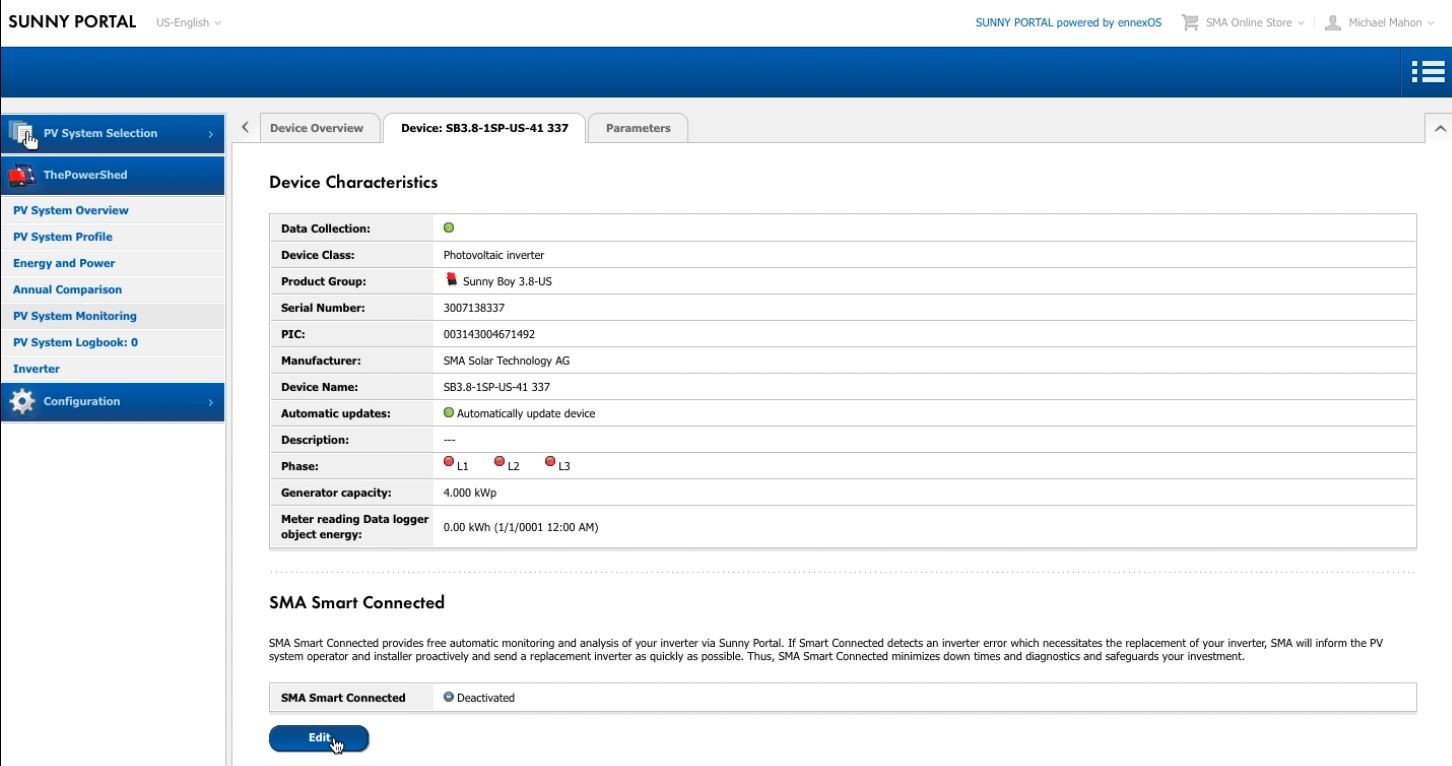Image resolution: width=1452 pixels, height=766 pixels.
Task: Click SMA Solar Technology AG manufacturer value
Action: 507,360
